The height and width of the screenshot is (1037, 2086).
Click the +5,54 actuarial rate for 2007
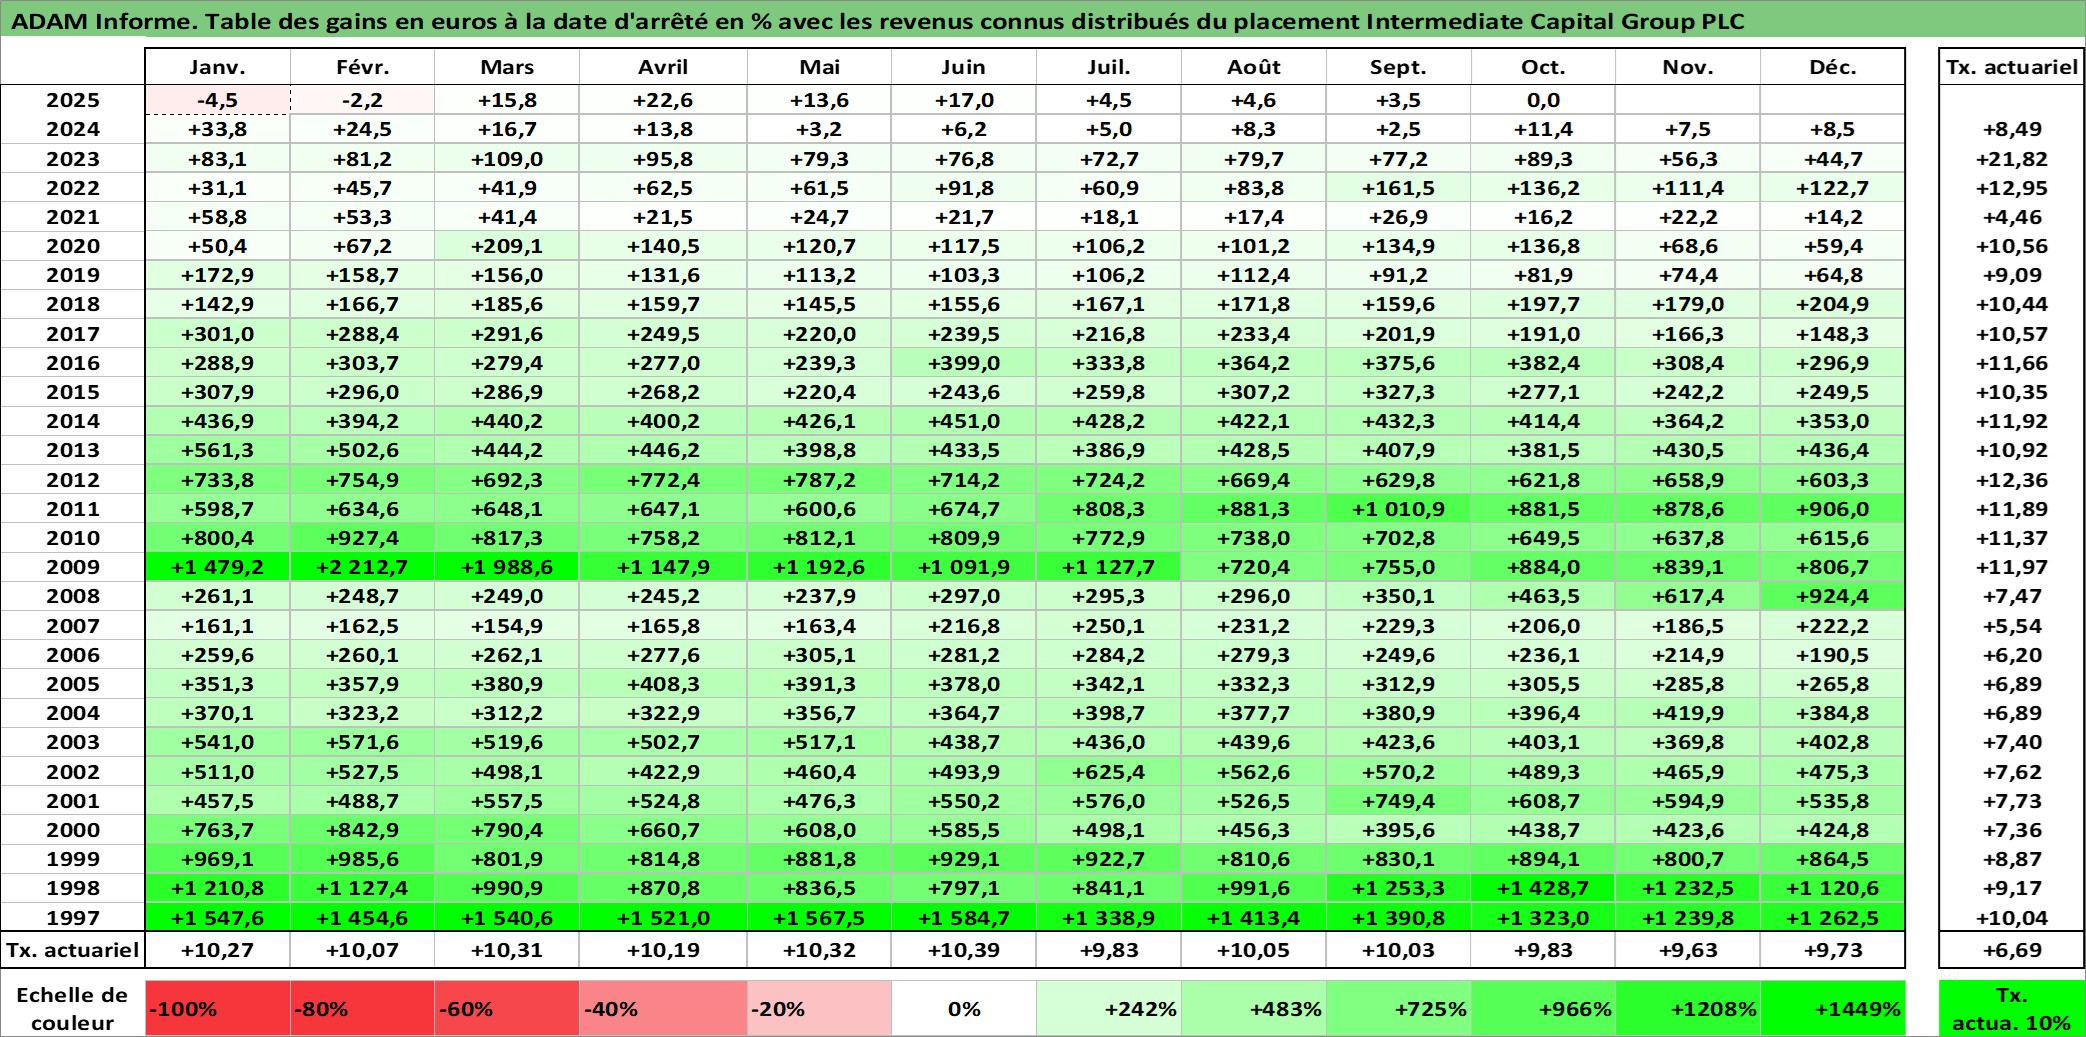point(2011,626)
